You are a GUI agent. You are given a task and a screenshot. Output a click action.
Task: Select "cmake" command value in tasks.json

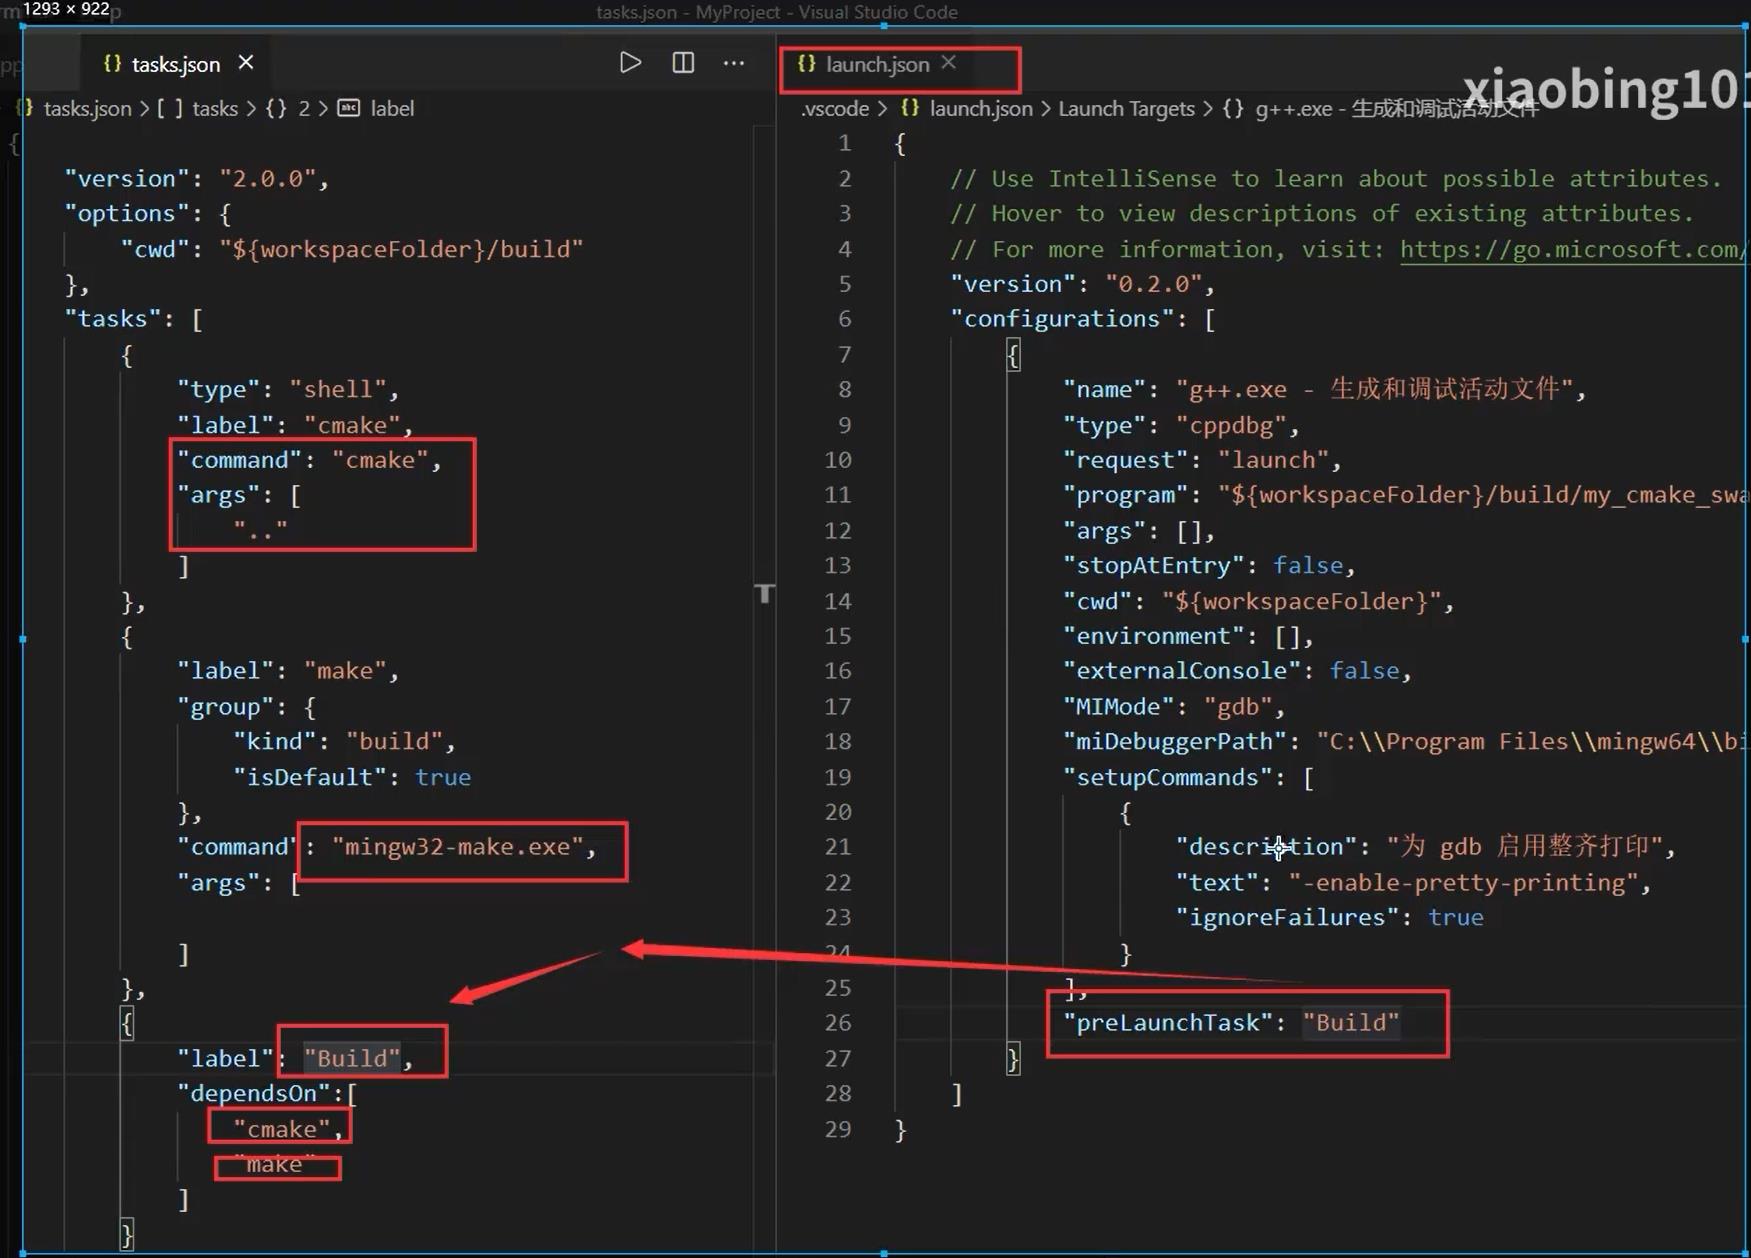(x=380, y=460)
